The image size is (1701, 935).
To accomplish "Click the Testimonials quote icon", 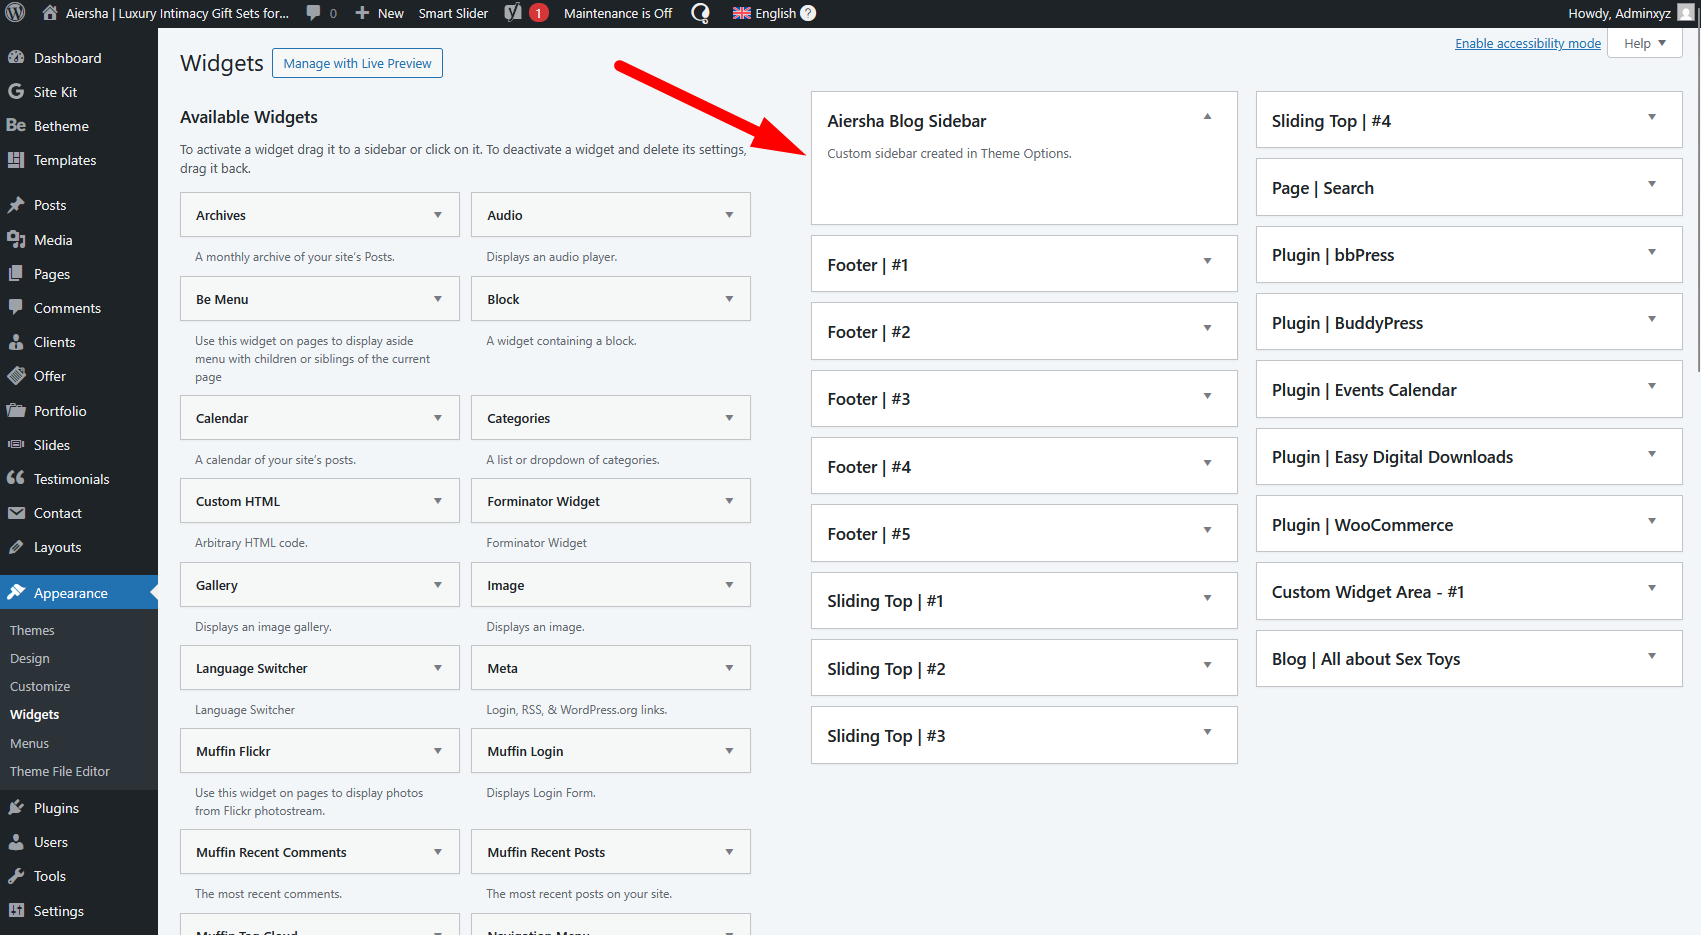I will coord(16,479).
